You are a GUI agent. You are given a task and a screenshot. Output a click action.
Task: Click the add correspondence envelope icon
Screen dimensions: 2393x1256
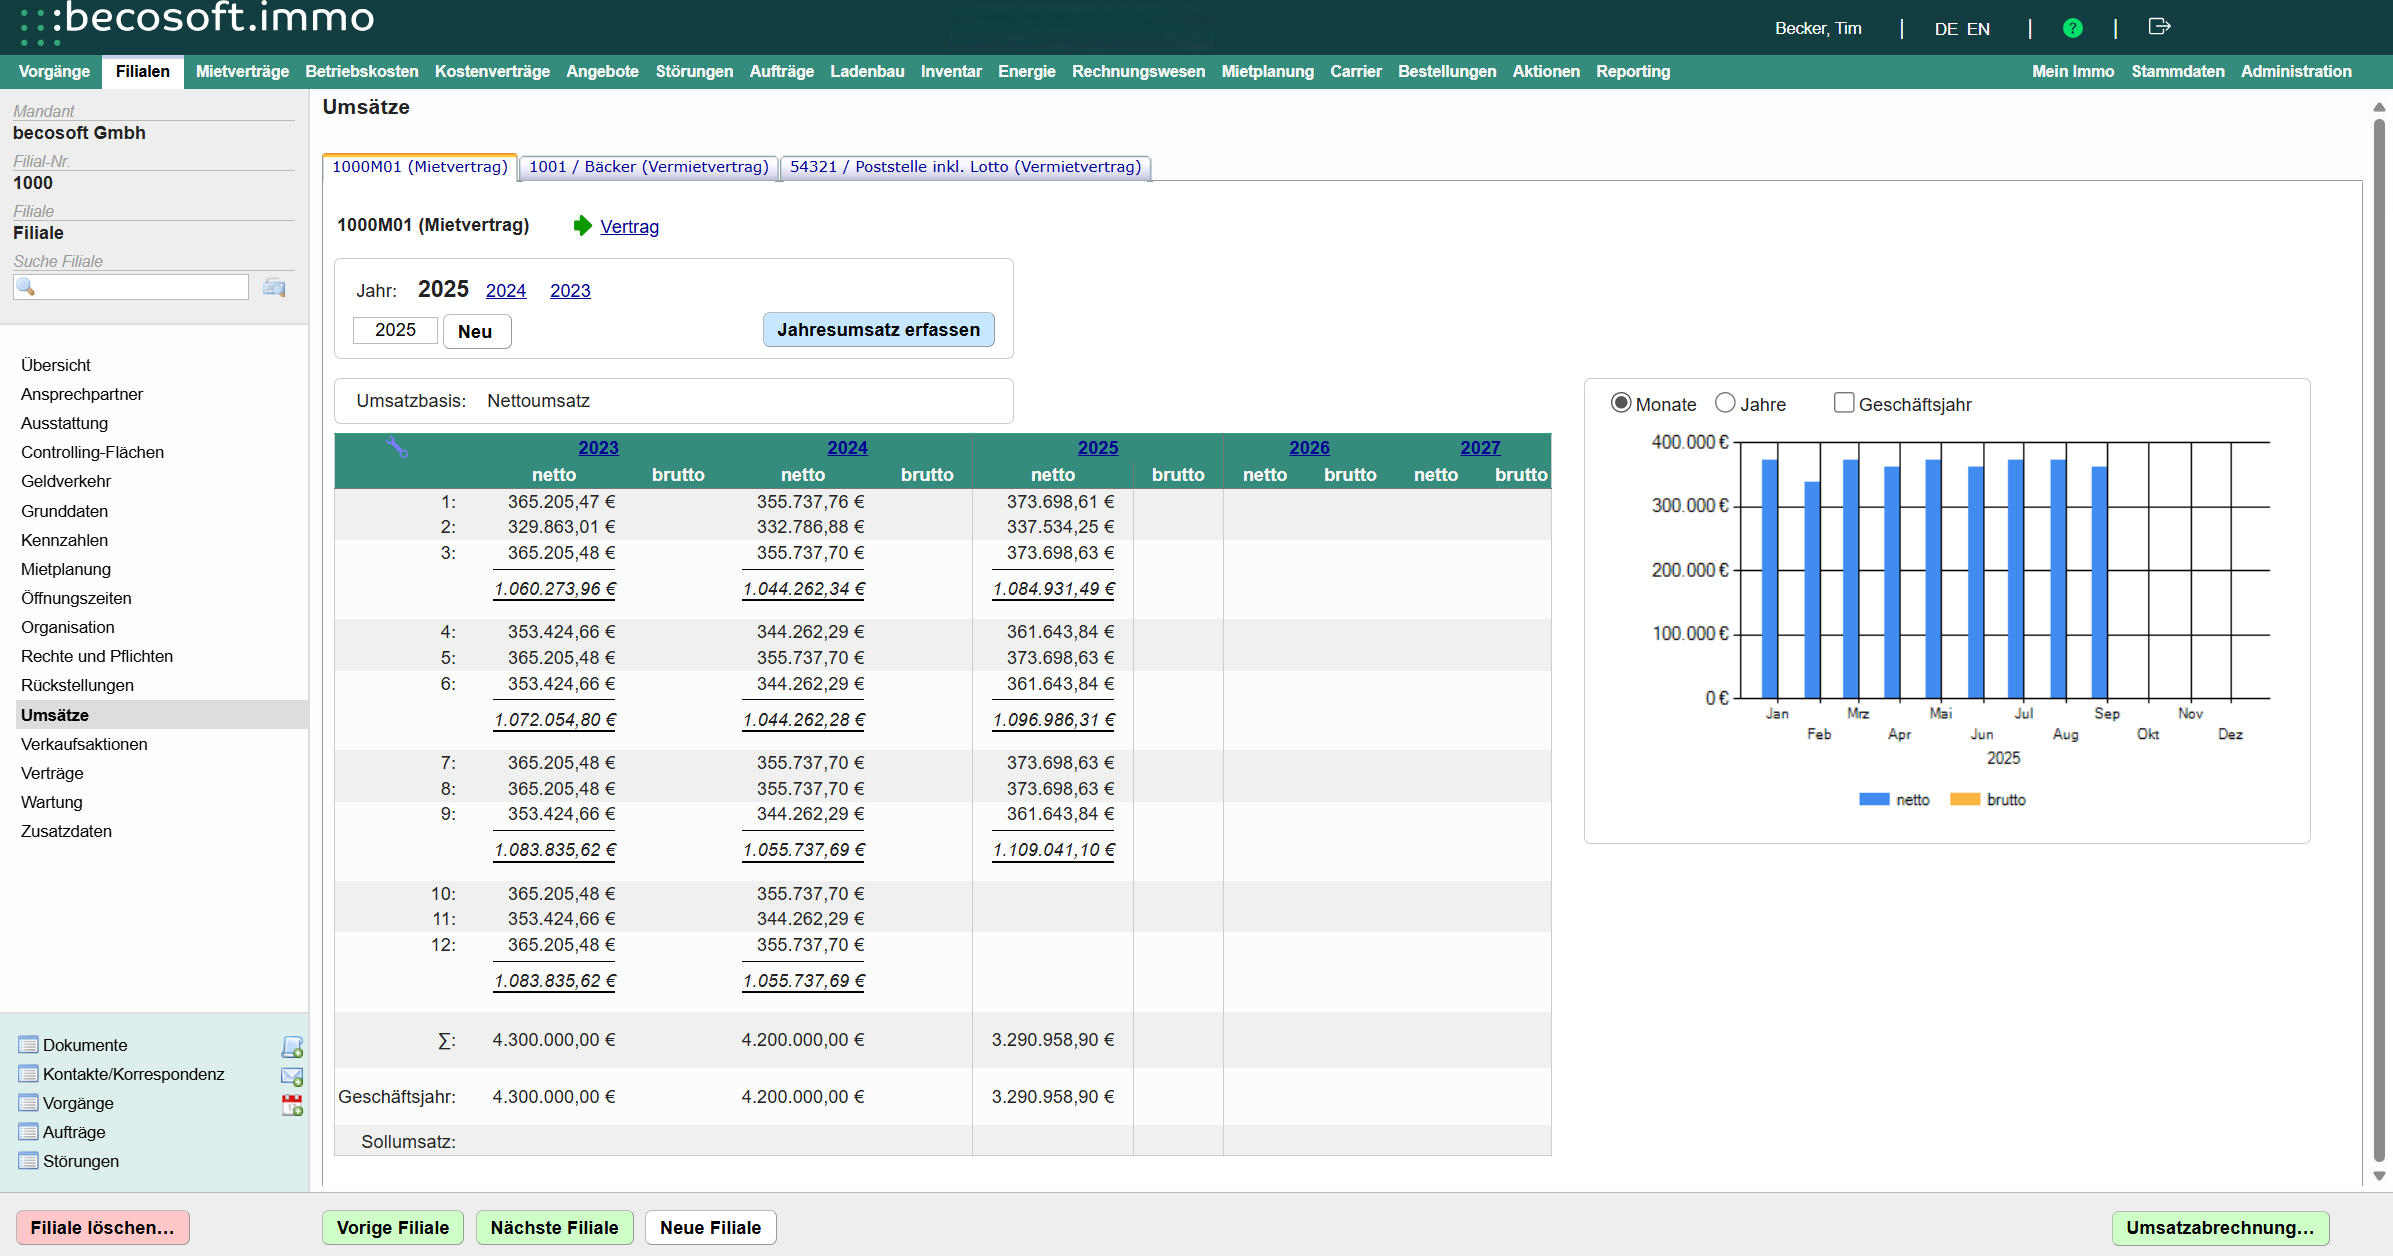292,1076
